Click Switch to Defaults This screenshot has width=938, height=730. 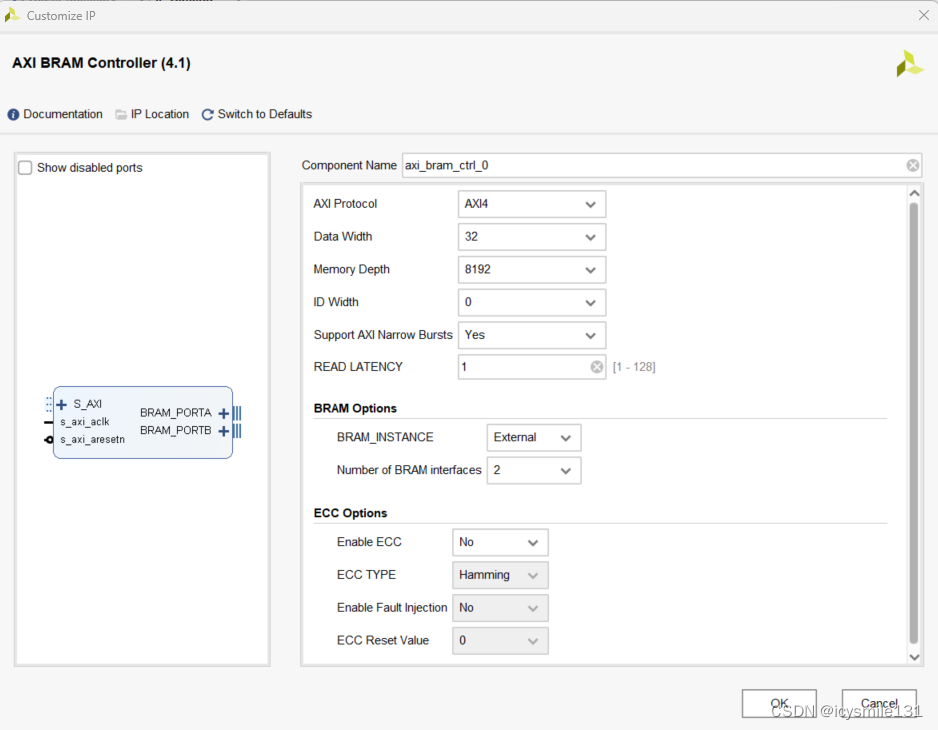tap(264, 114)
